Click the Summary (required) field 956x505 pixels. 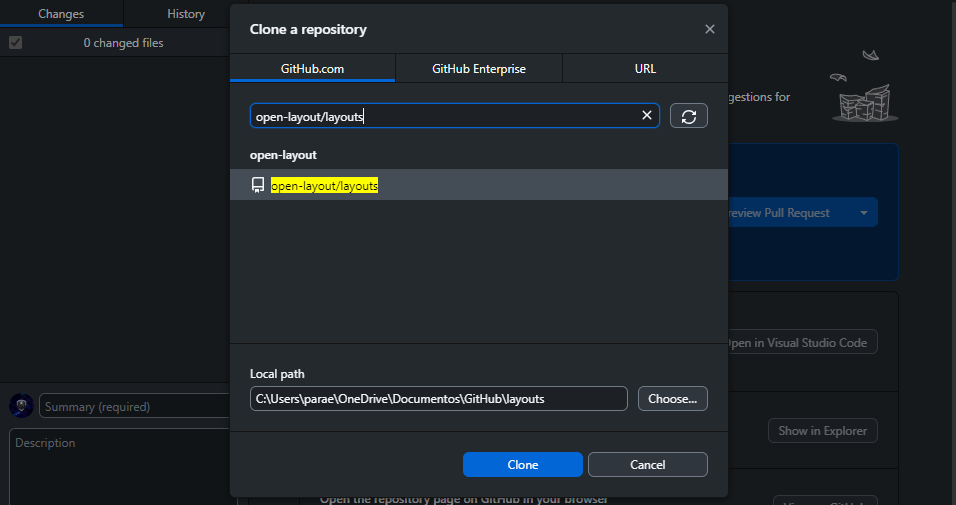(134, 406)
